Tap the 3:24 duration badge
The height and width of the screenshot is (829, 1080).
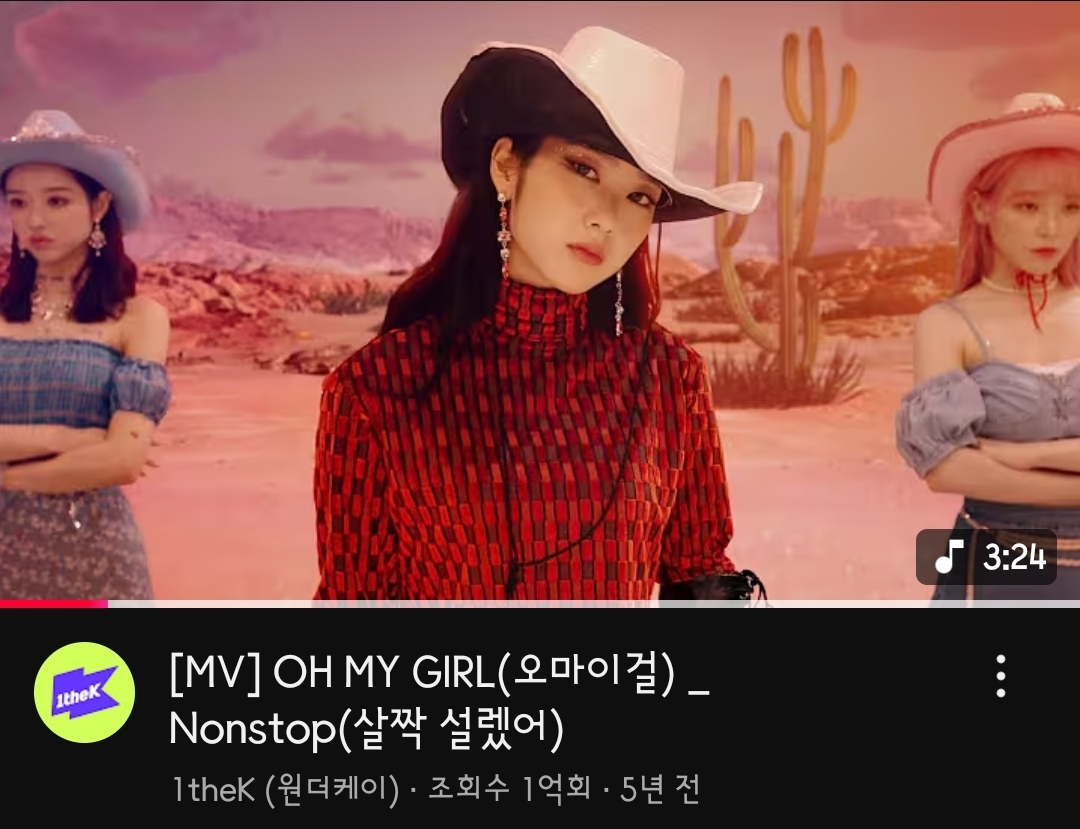tap(986, 557)
